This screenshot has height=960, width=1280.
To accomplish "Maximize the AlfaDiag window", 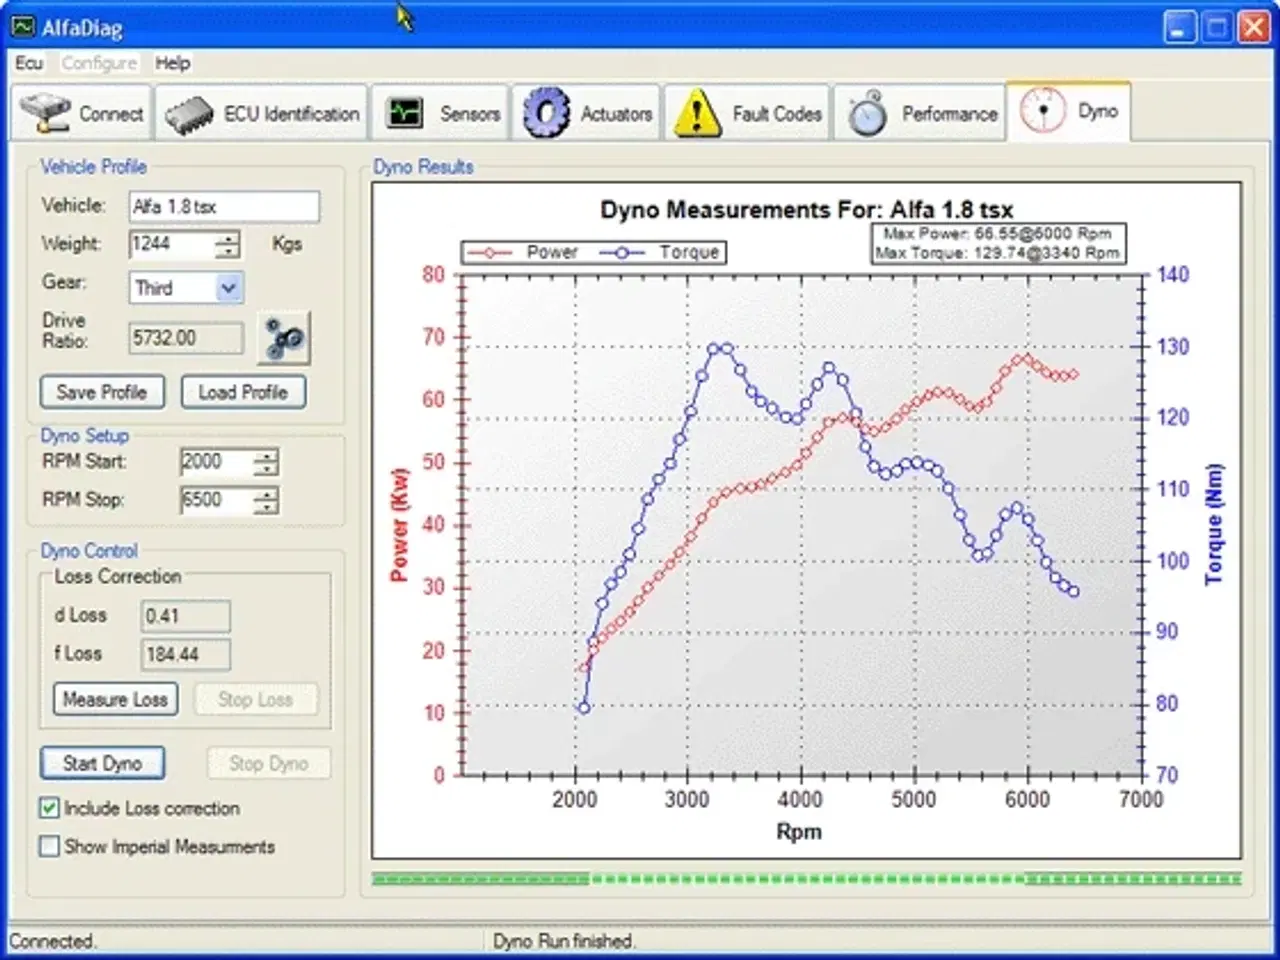I will point(1217,27).
